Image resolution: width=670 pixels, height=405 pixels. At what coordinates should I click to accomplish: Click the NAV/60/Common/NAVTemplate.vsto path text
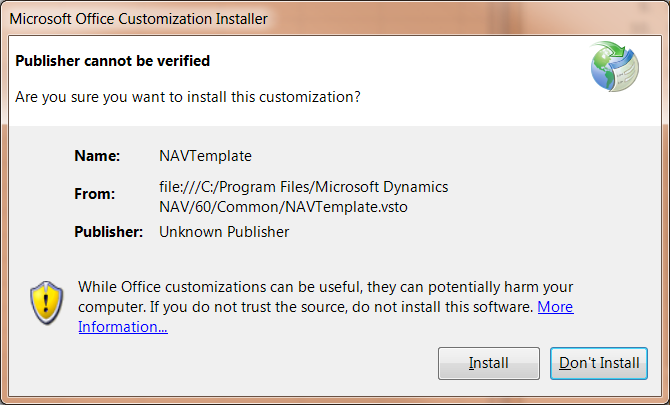click(283, 207)
